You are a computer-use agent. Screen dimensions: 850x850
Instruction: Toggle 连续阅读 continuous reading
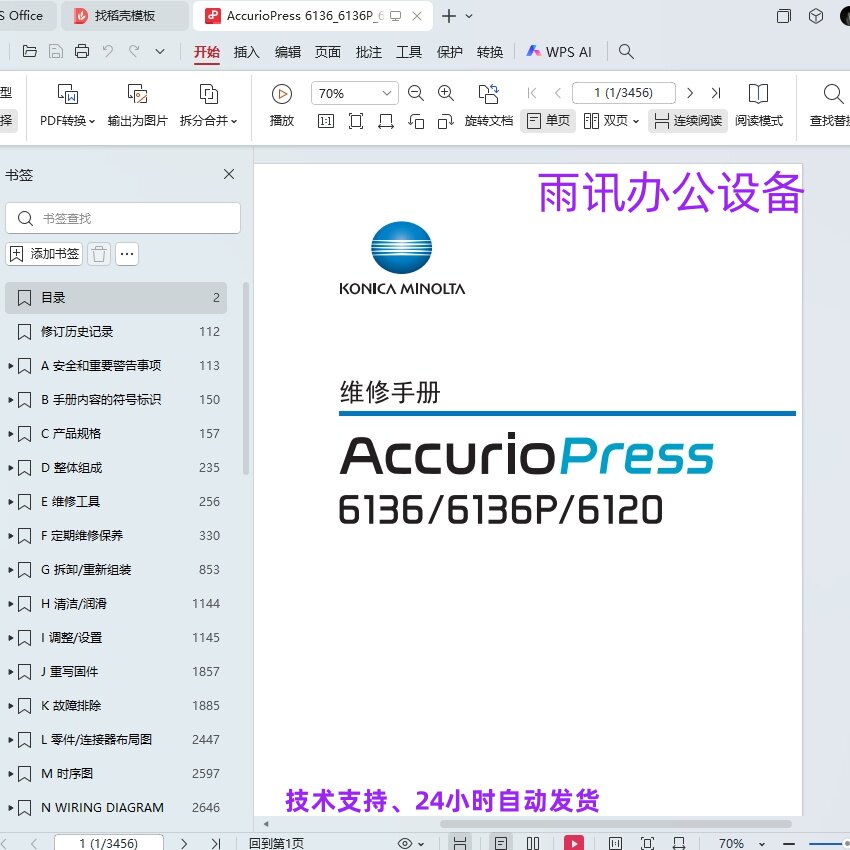click(x=688, y=121)
